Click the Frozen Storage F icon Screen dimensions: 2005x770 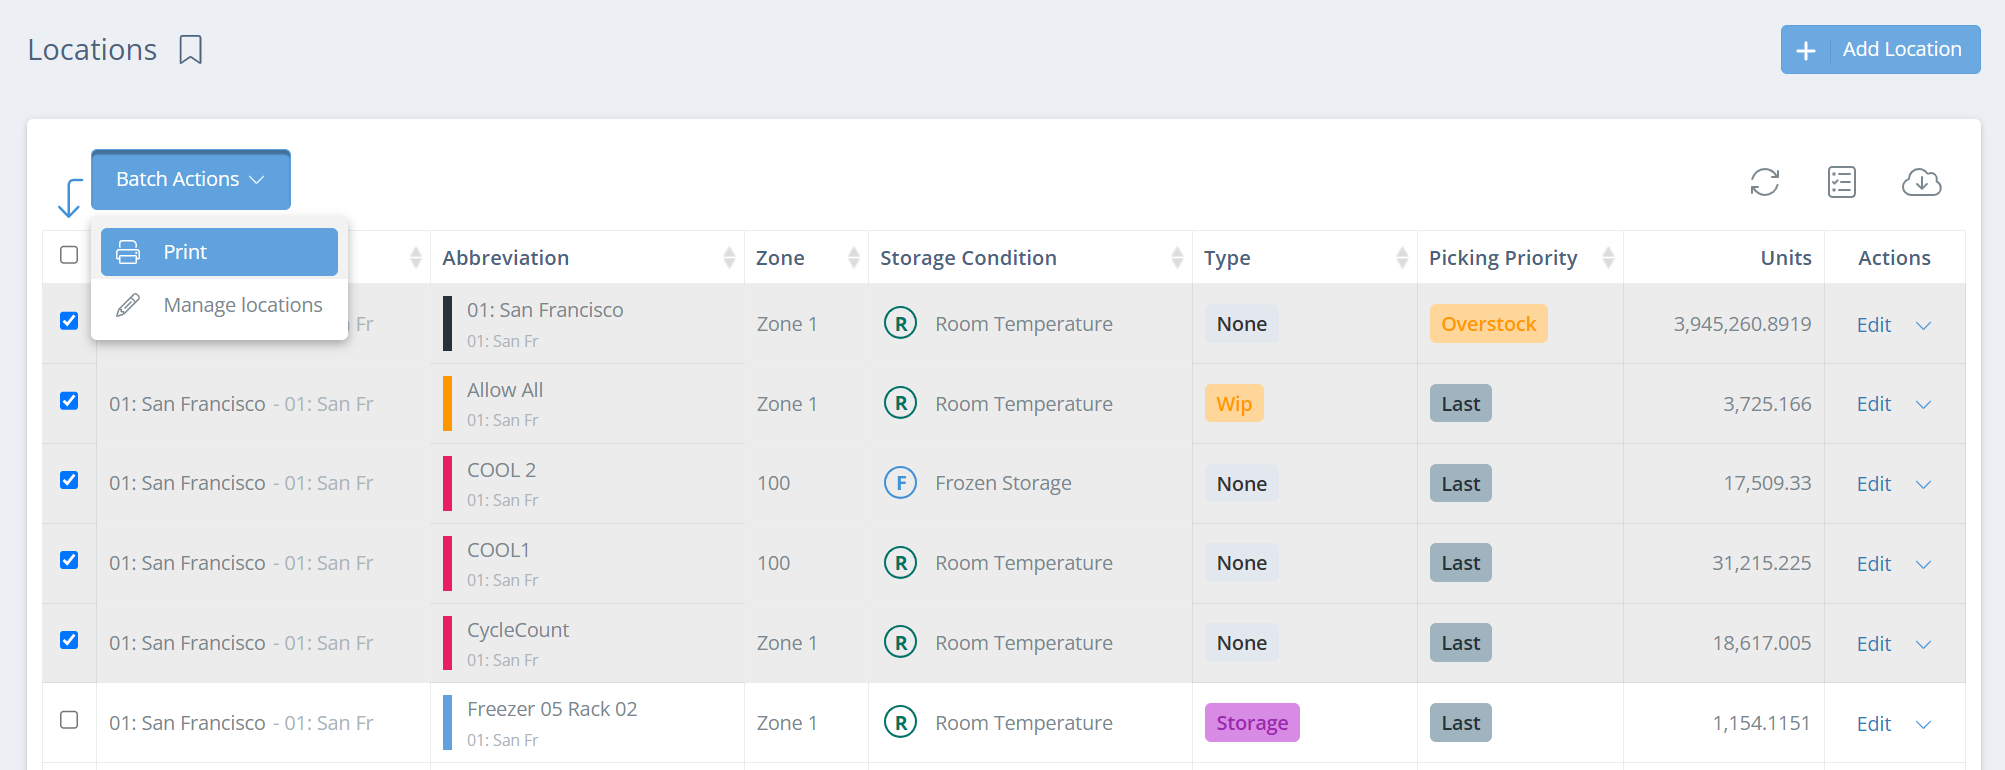pos(900,483)
